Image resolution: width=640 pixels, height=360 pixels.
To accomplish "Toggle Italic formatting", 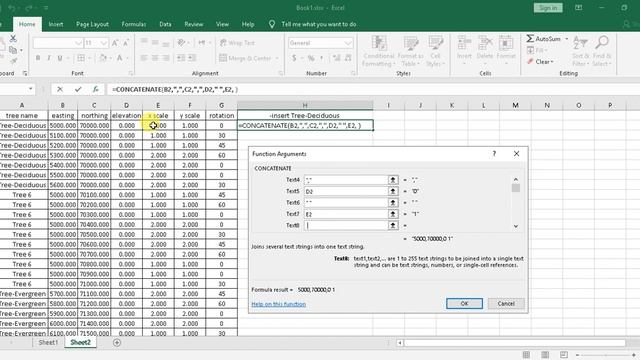I will [x=49, y=58].
